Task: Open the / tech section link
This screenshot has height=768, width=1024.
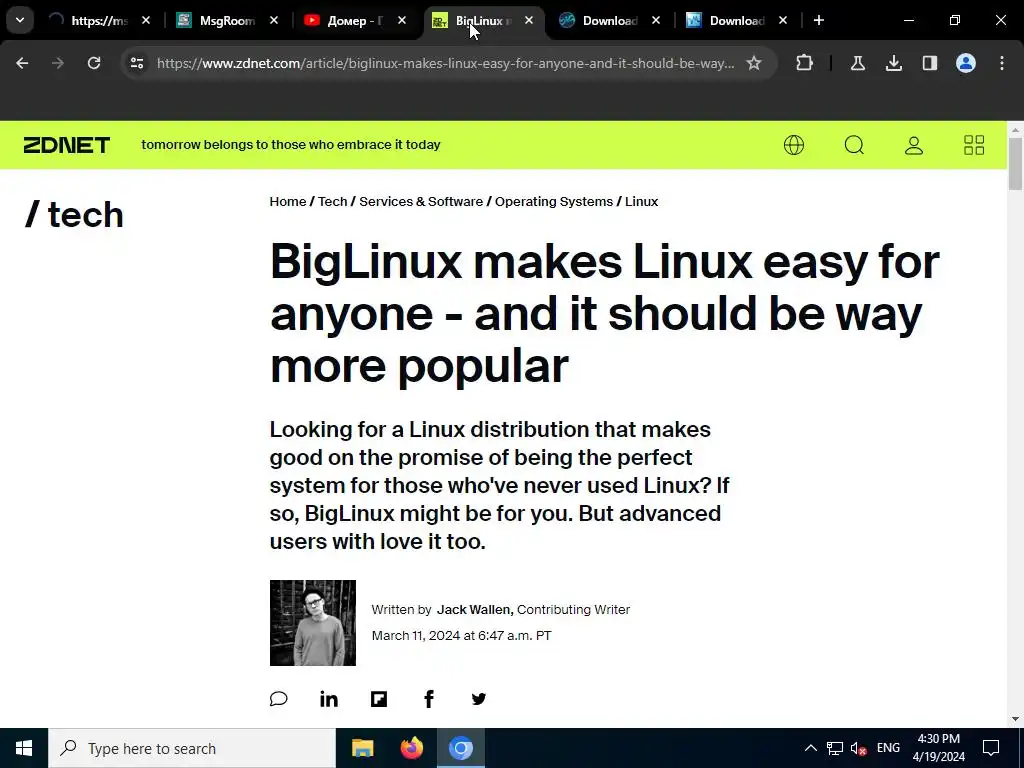Action: [74, 214]
